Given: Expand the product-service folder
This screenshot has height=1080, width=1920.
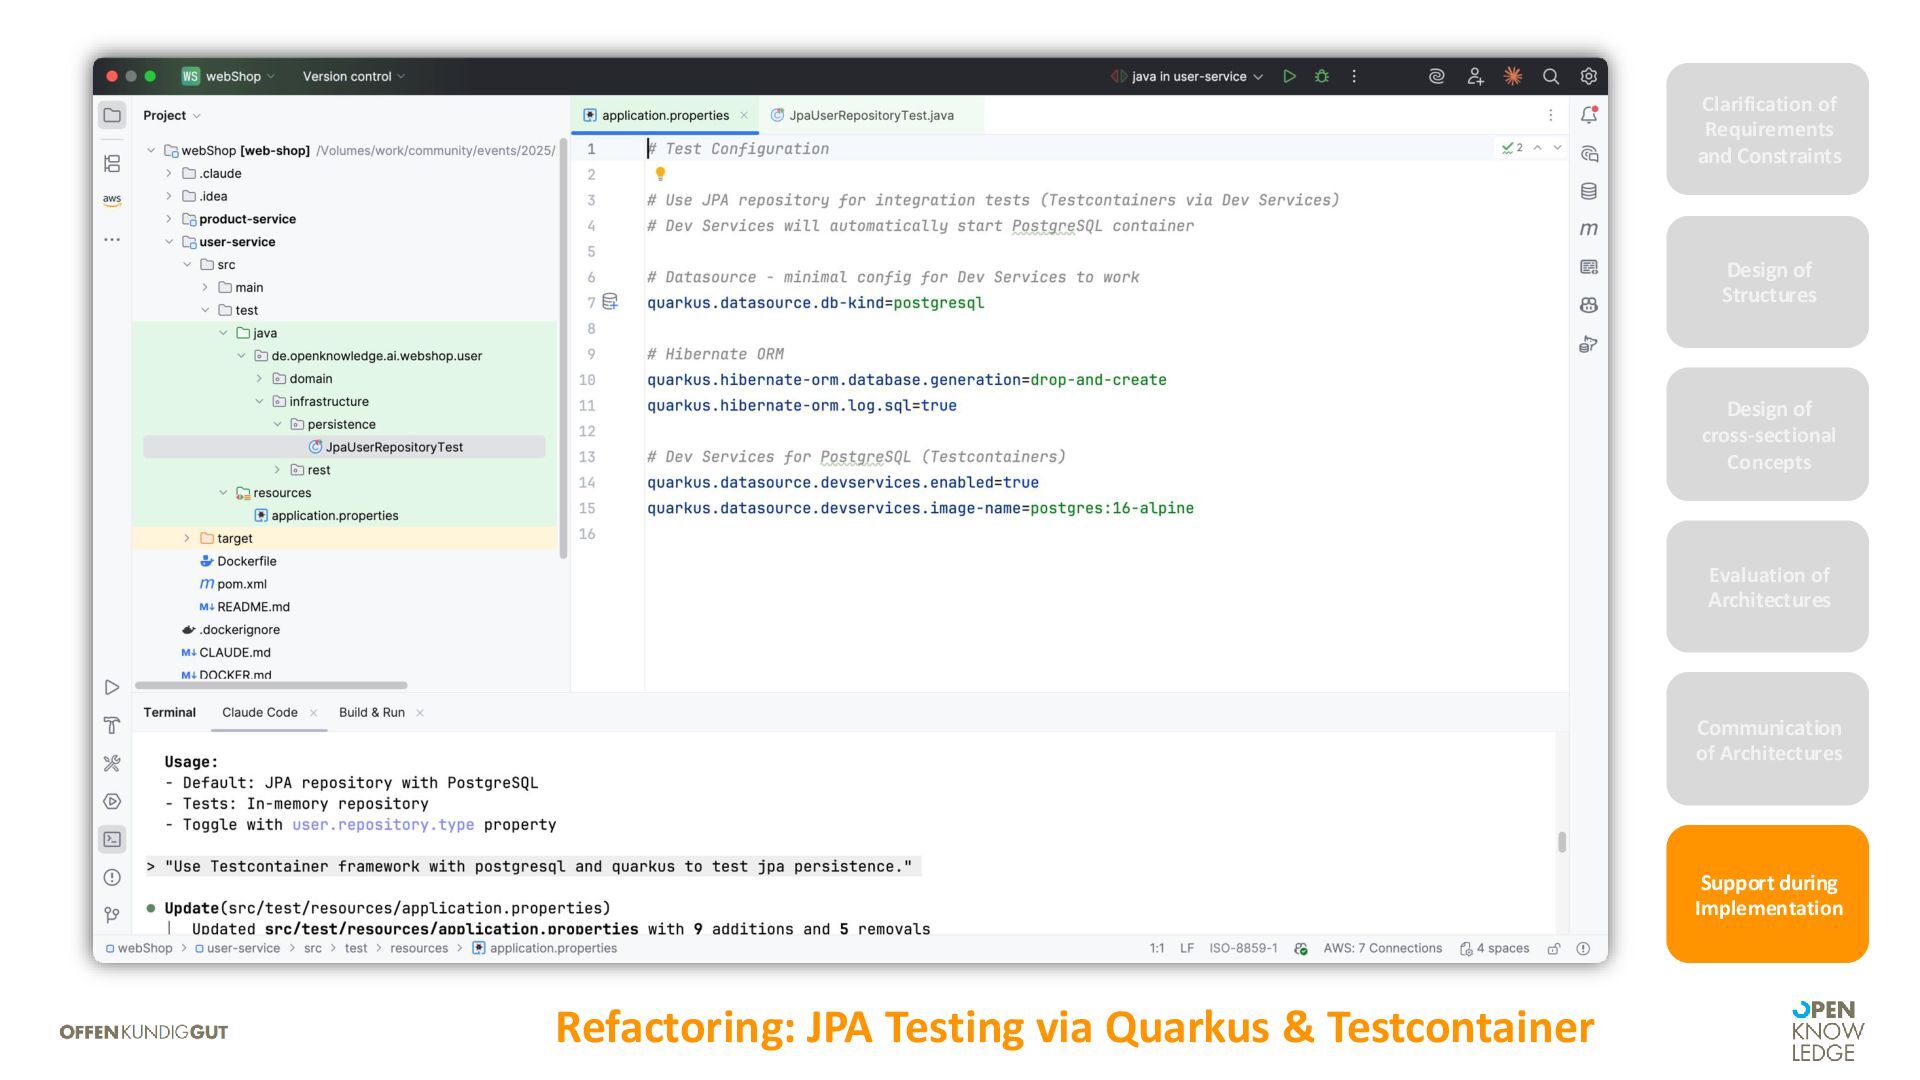Looking at the screenshot, I should (169, 219).
